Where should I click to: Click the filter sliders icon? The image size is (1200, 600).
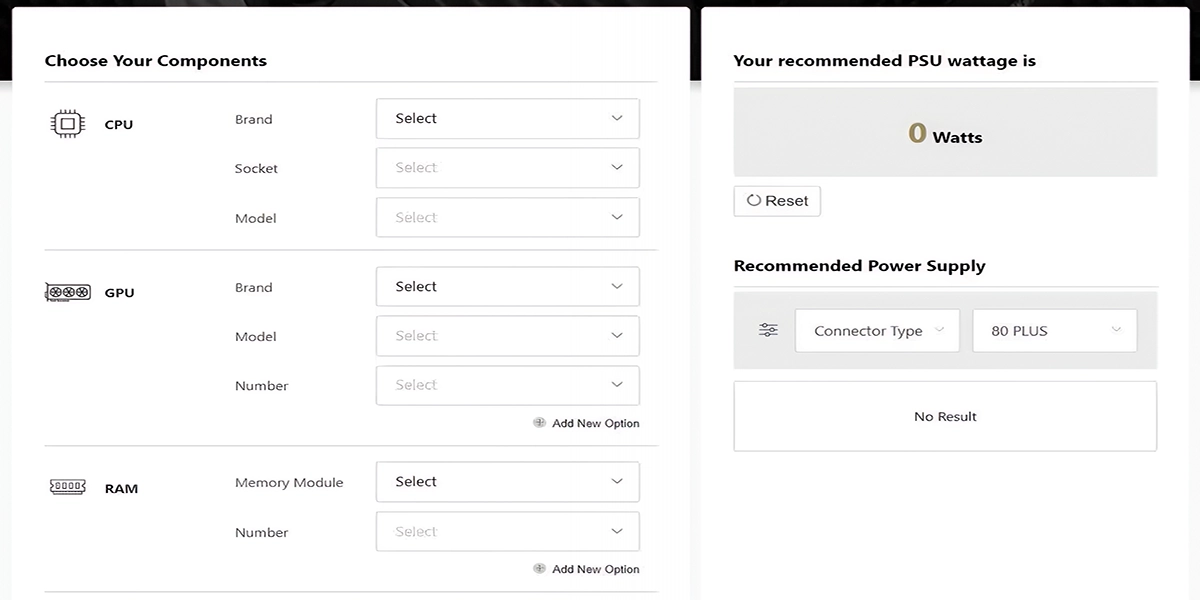(768, 330)
